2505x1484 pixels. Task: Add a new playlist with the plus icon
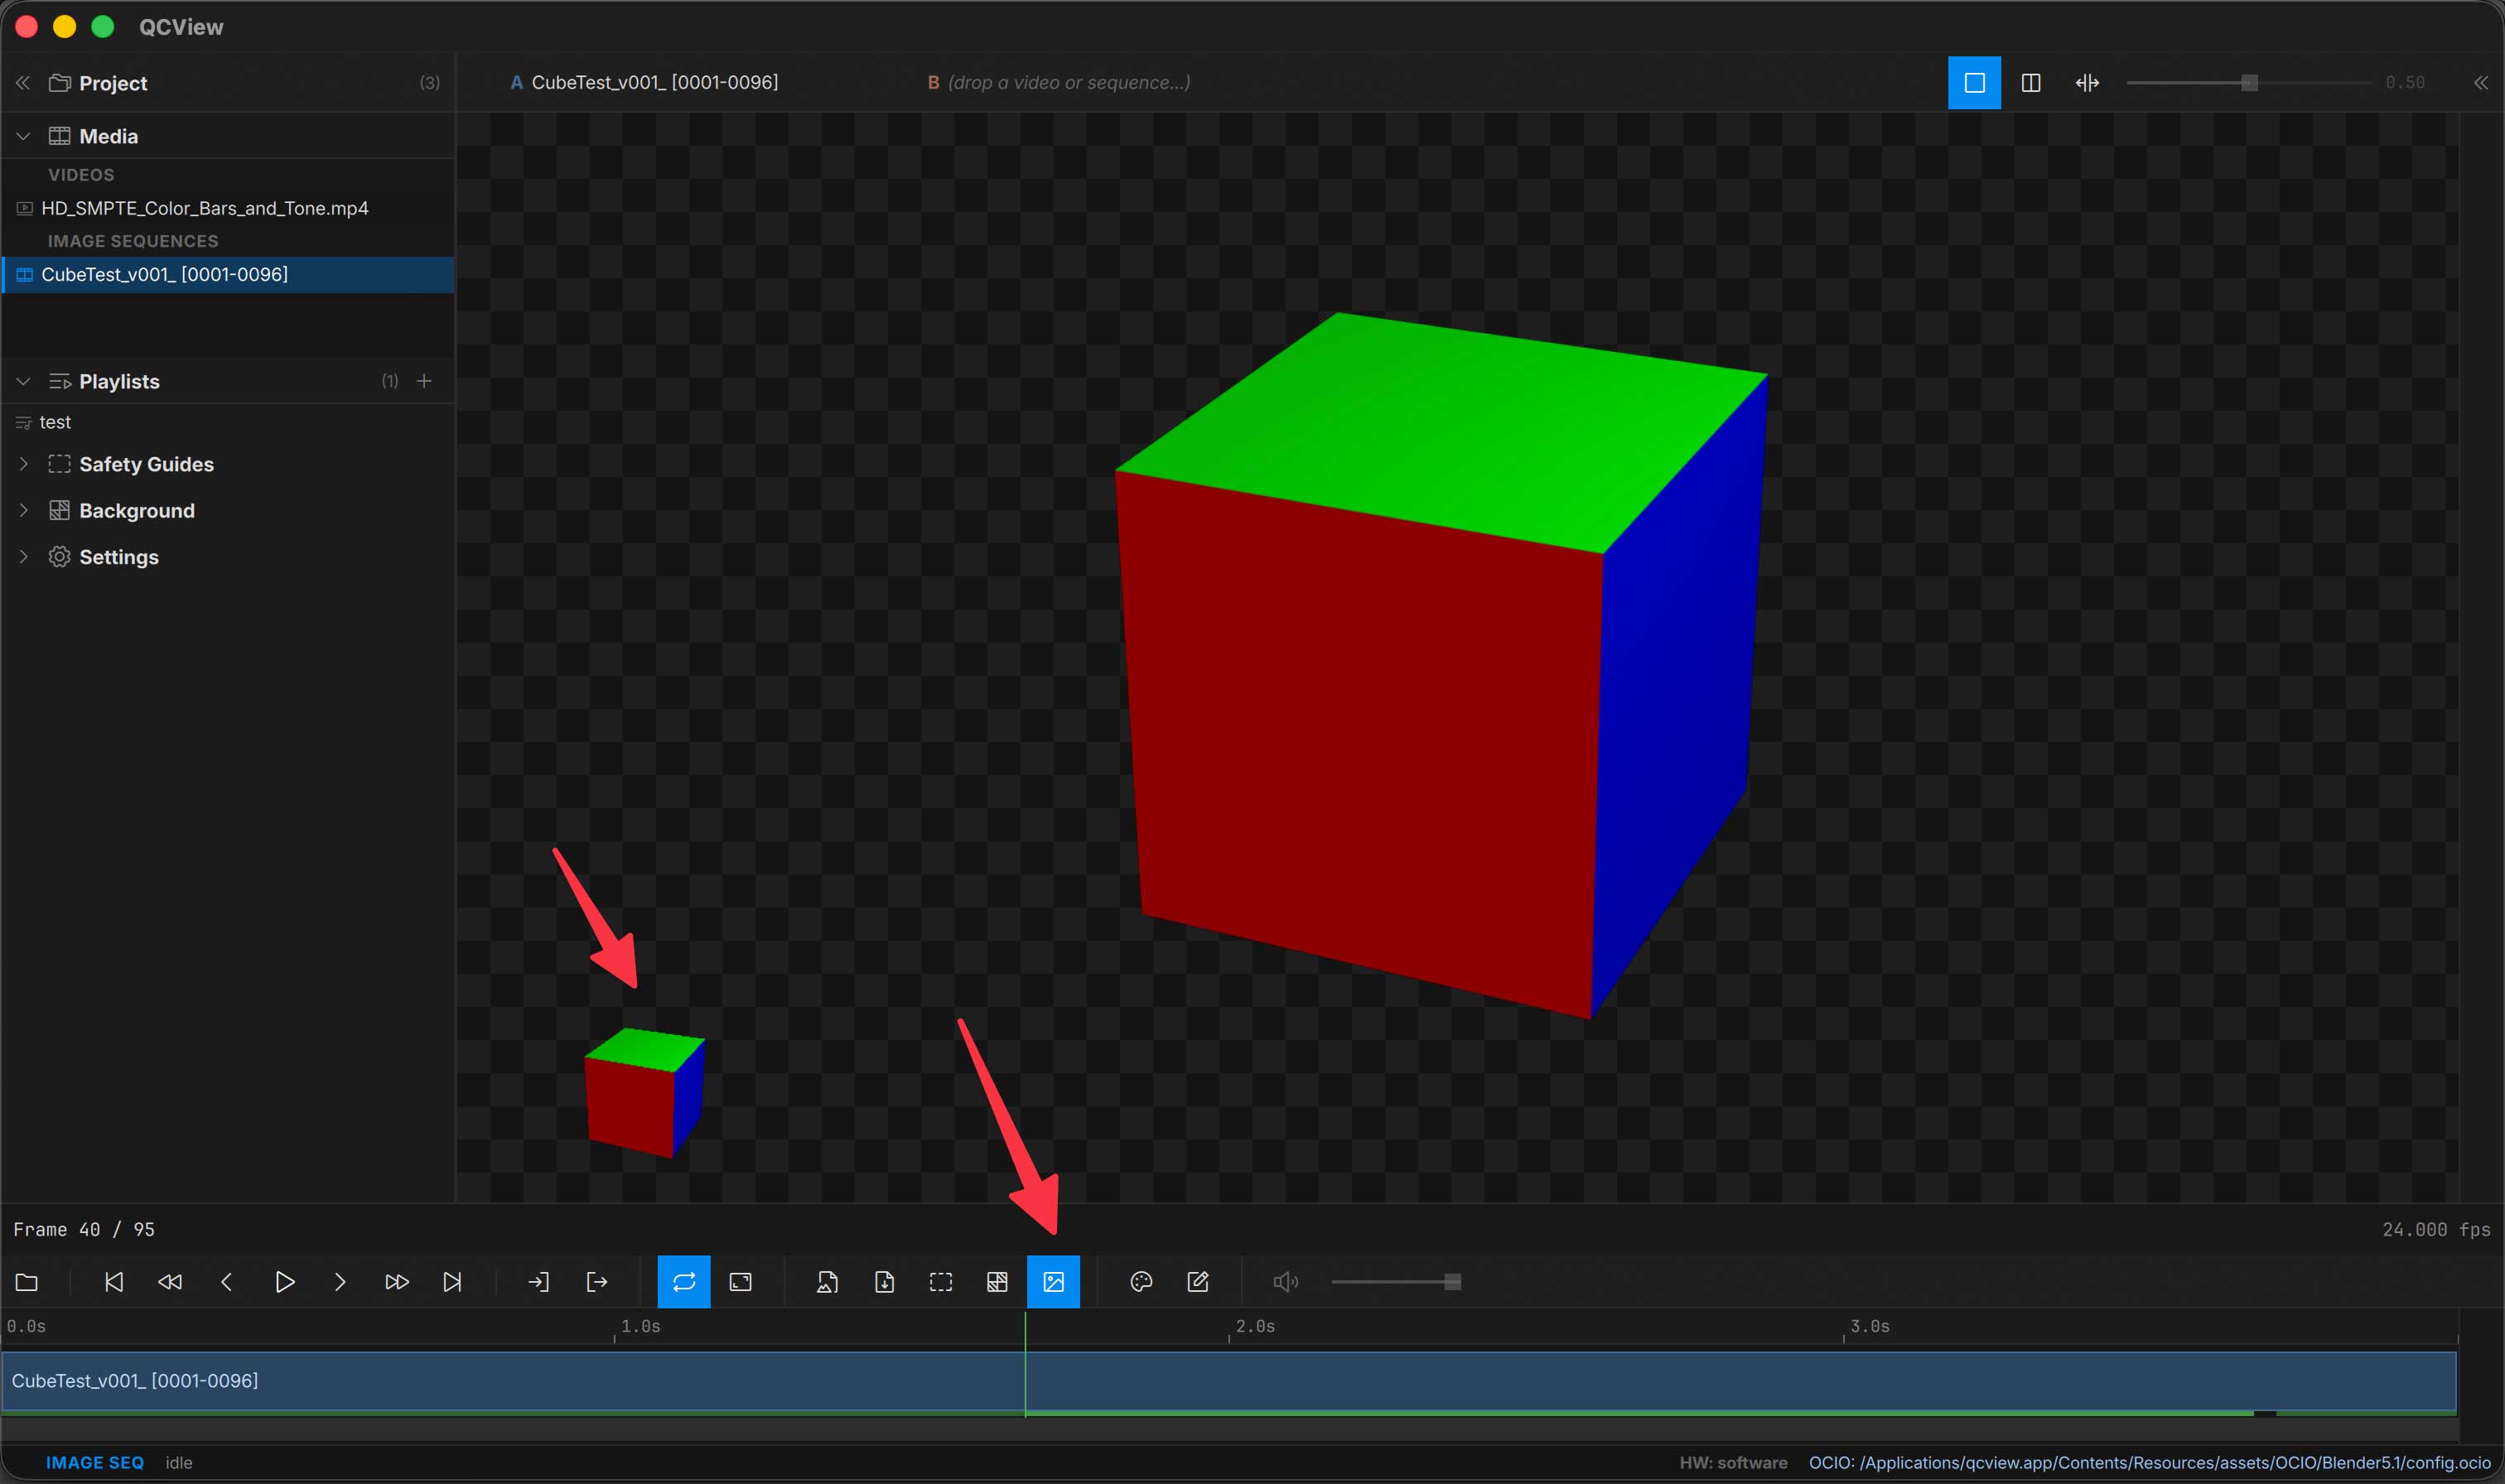coord(424,381)
